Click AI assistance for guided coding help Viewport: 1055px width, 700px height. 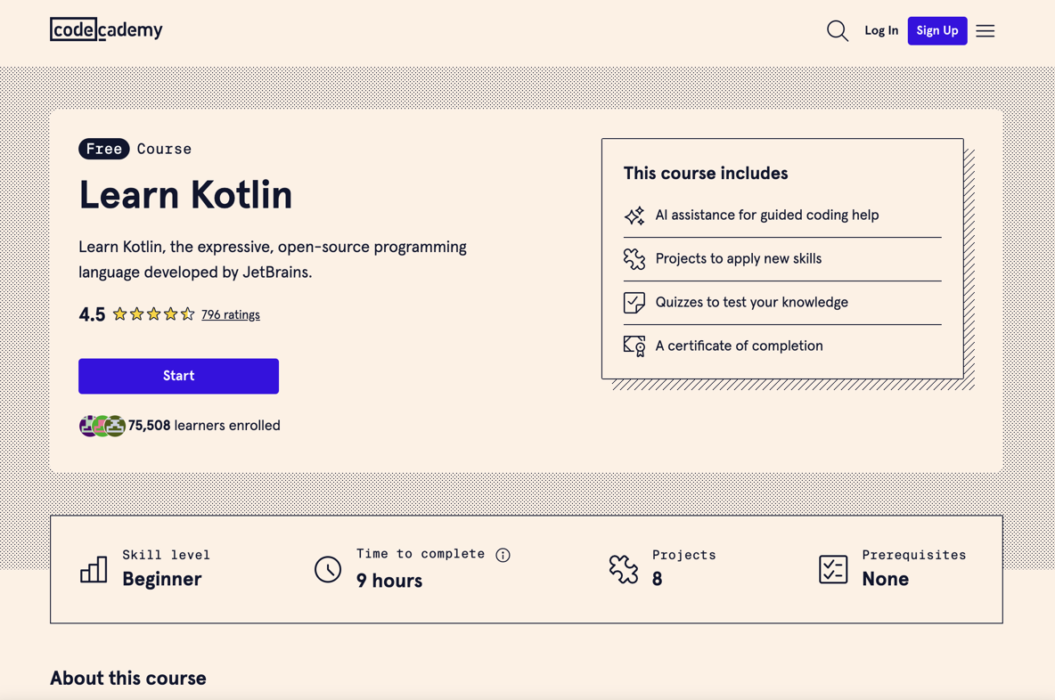coord(767,215)
